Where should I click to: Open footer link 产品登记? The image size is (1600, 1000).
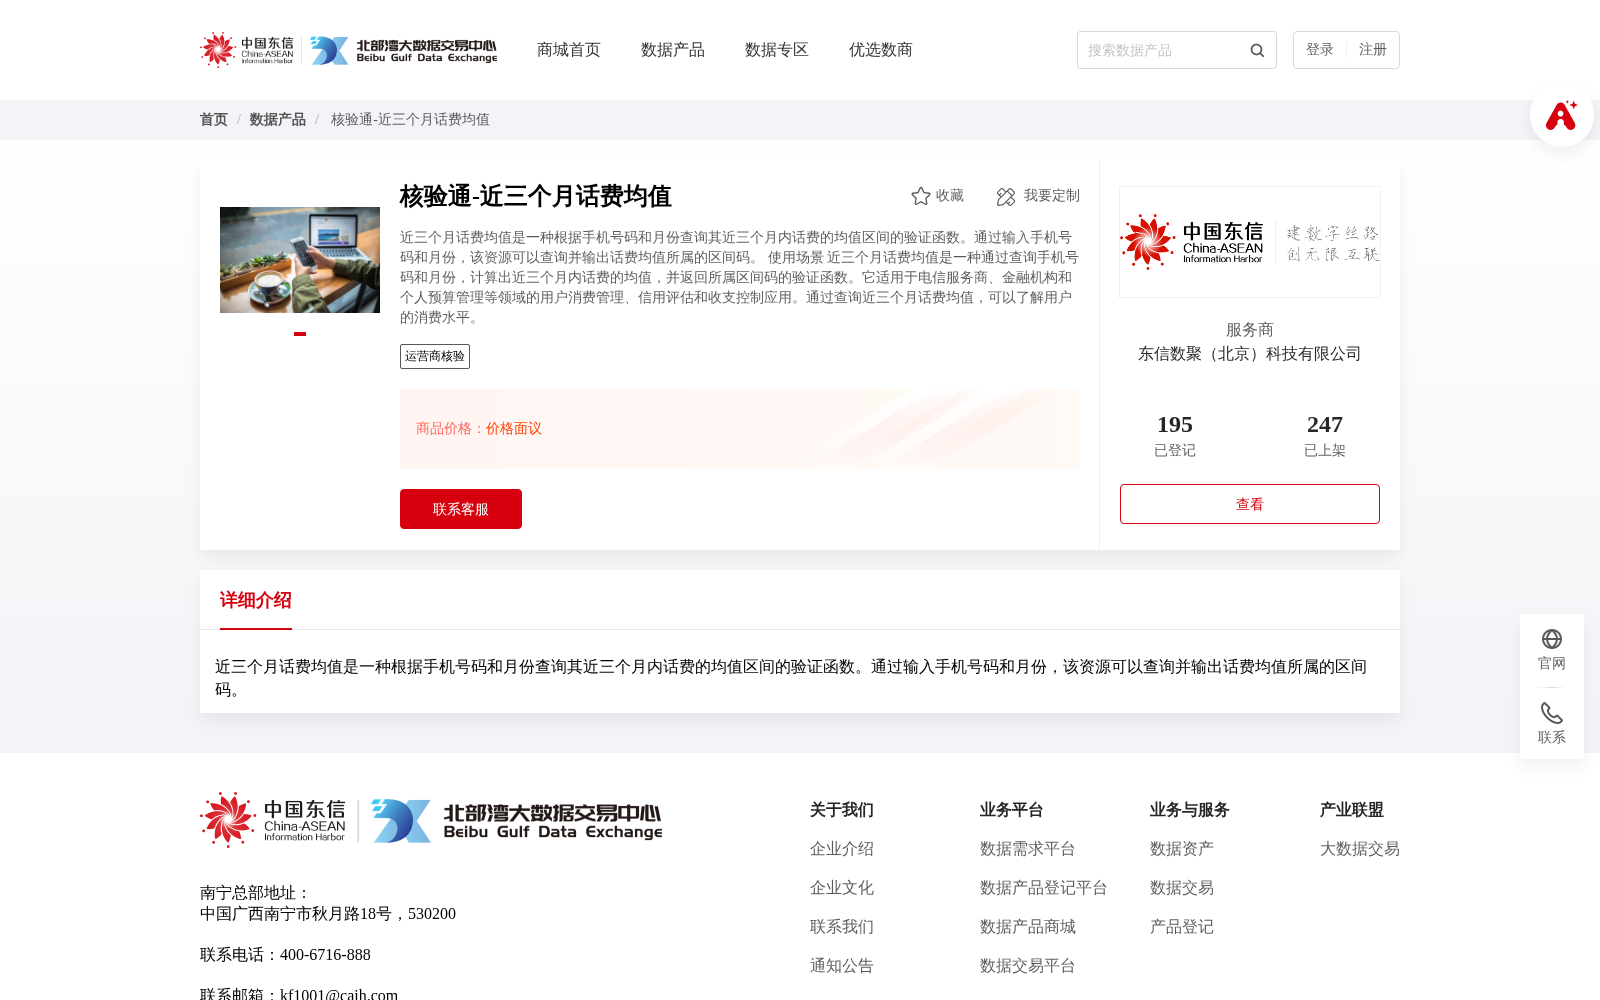[x=1182, y=927]
